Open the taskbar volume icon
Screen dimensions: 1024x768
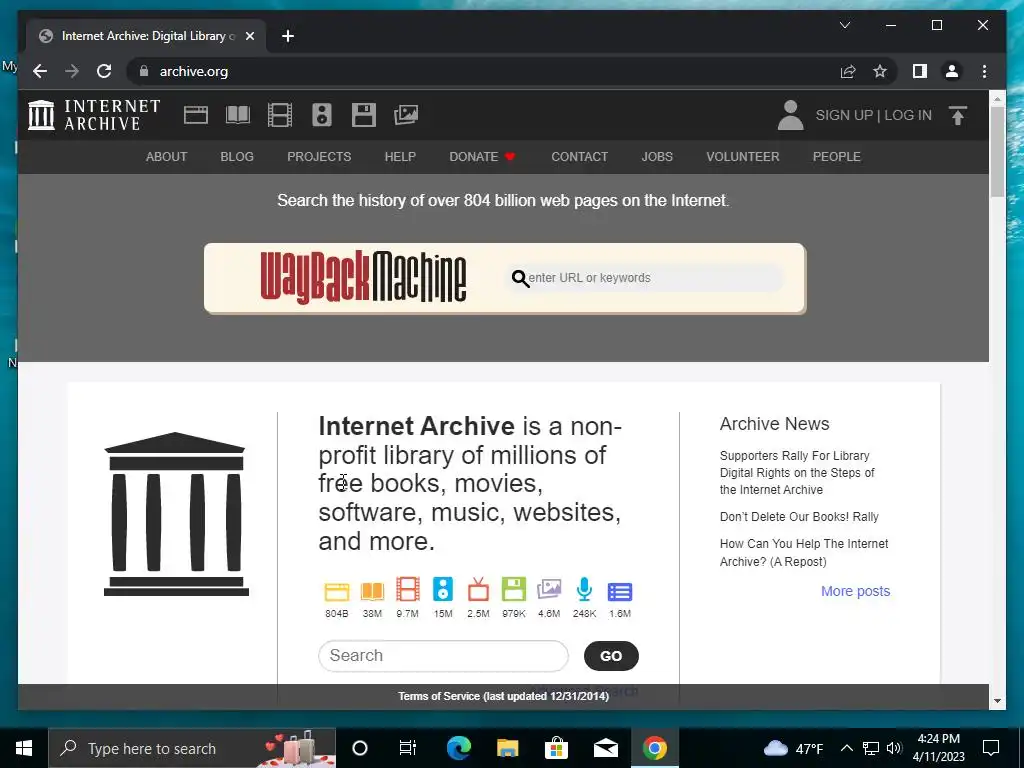[x=894, y=748]
